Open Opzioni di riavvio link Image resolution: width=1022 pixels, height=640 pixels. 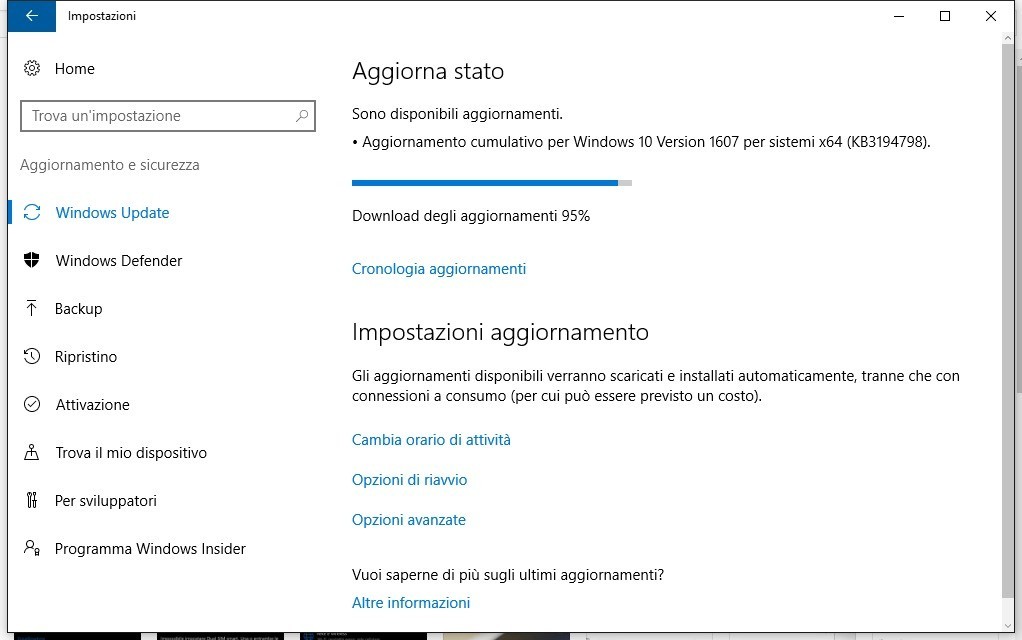click(409, 480)
